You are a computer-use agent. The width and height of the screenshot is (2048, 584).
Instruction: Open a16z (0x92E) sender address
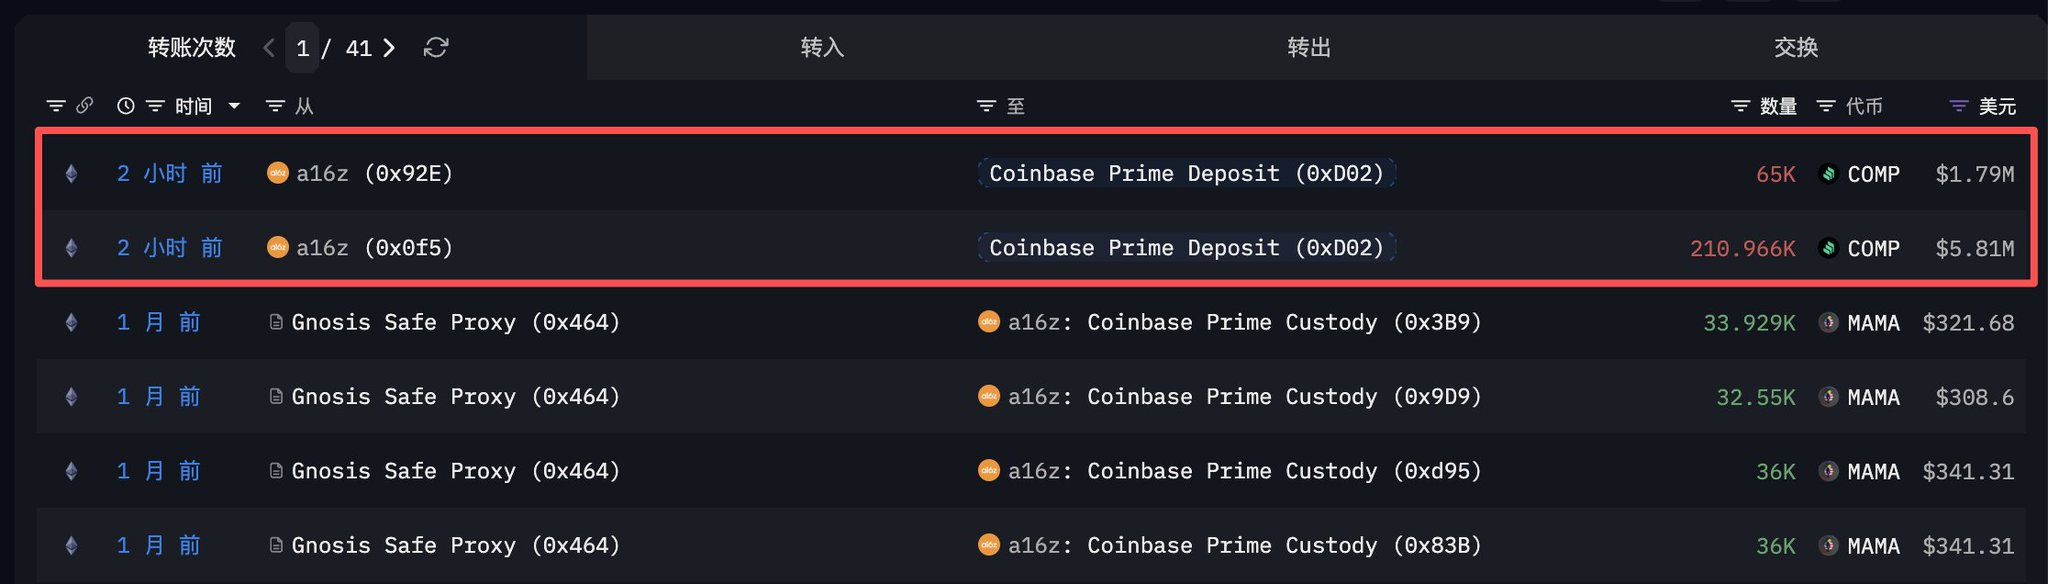(x=373, y=174)
